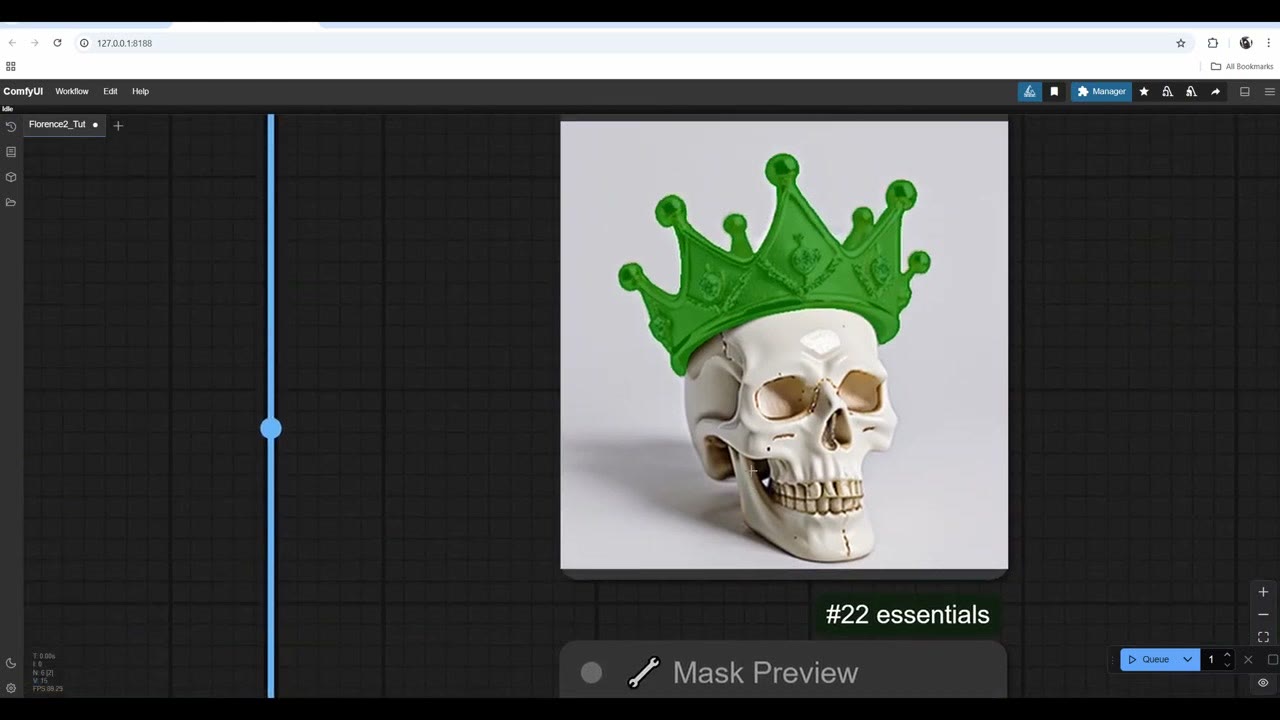Open the All Bookmarks folder
This screenshot has height=720, width=1280.
[x=1242, y=67]
